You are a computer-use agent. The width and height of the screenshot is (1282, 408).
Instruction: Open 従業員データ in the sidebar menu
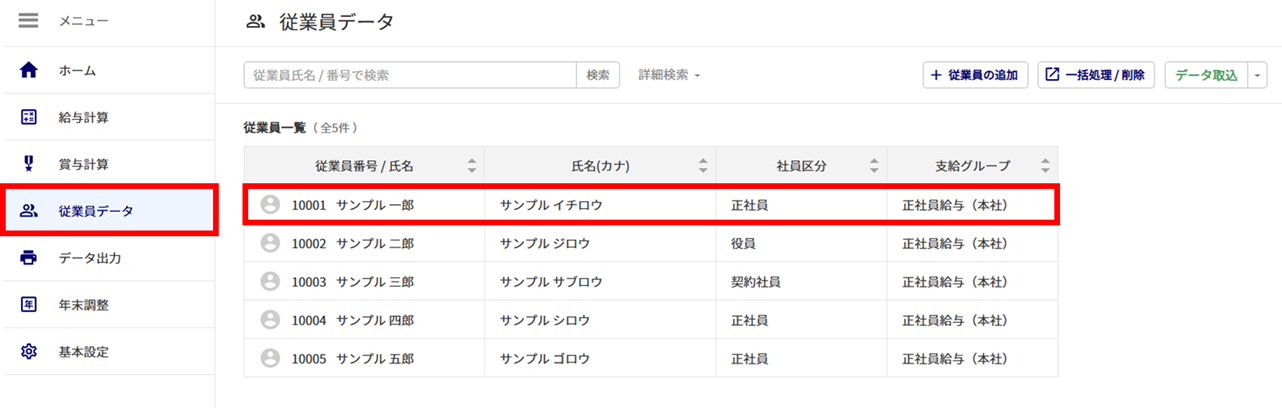tap(96, 210)
